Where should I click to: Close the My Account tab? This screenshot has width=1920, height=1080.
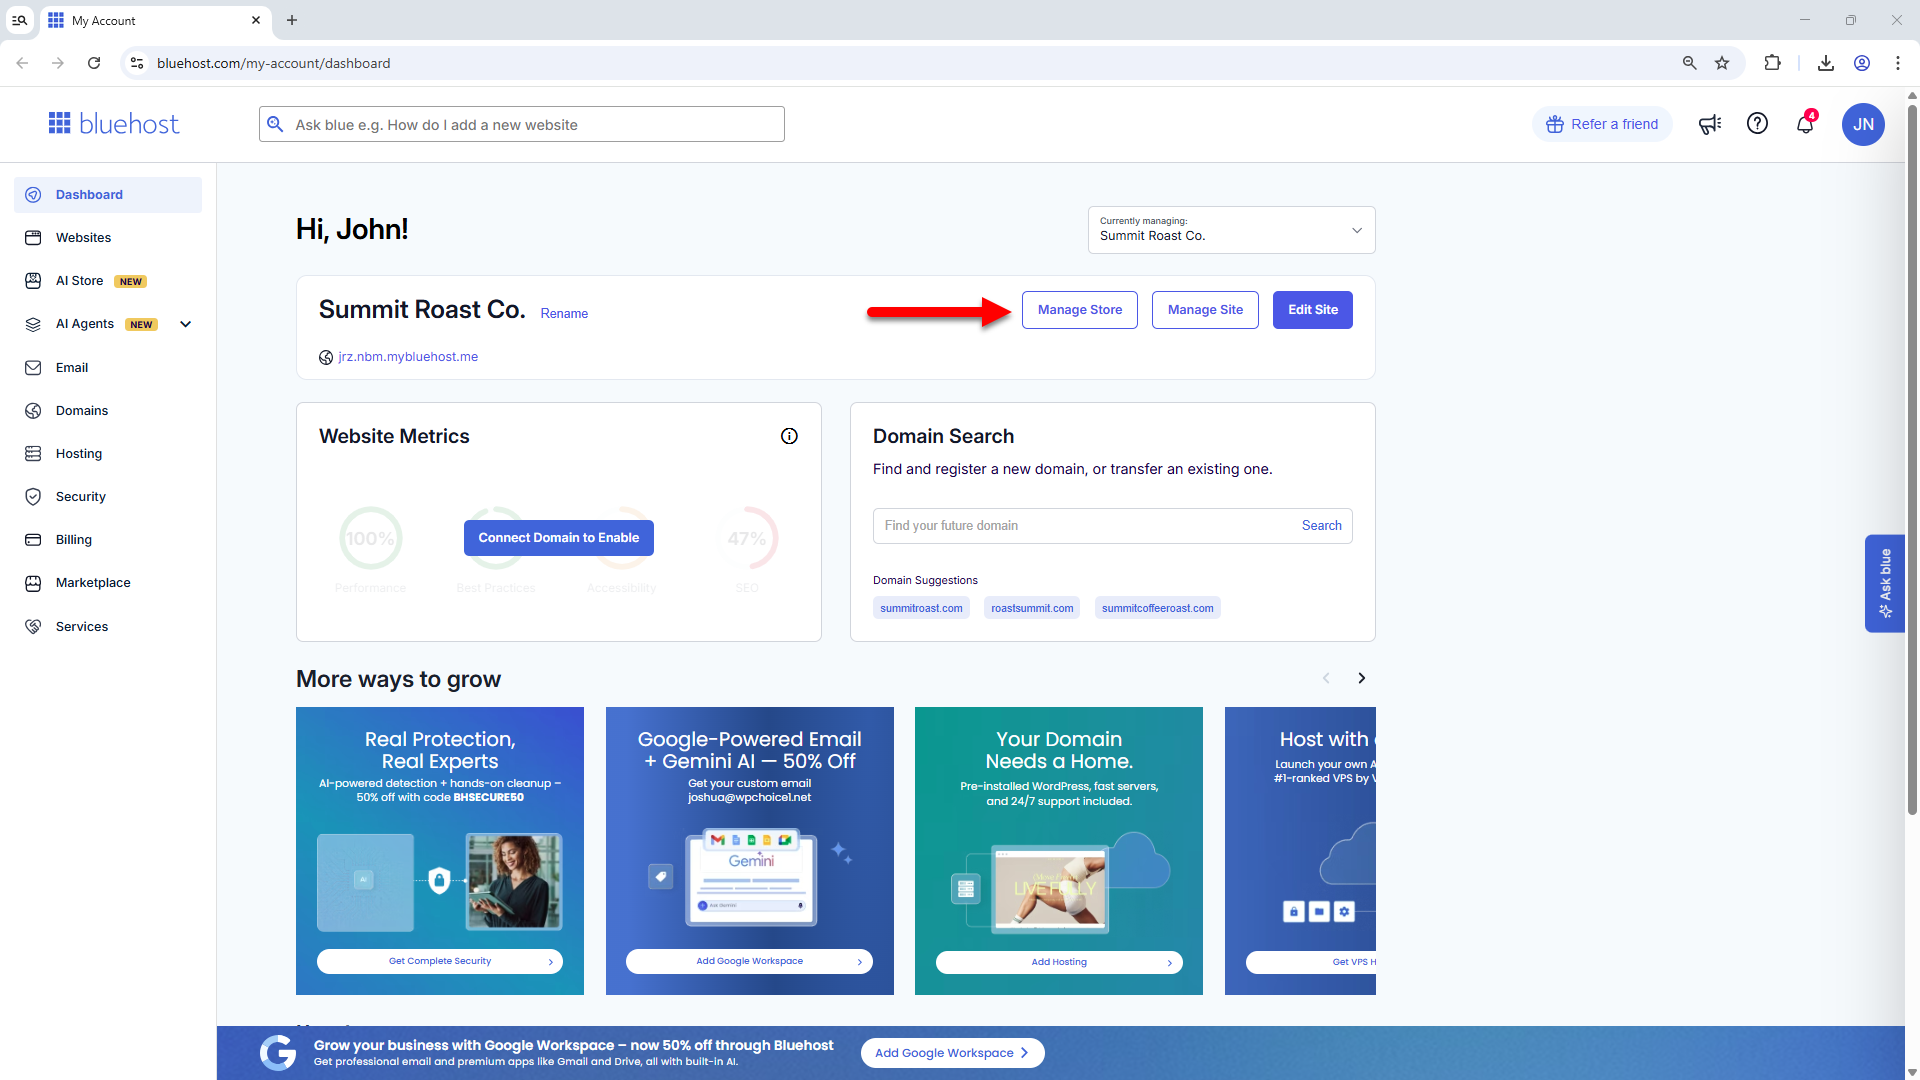point(256,20)
